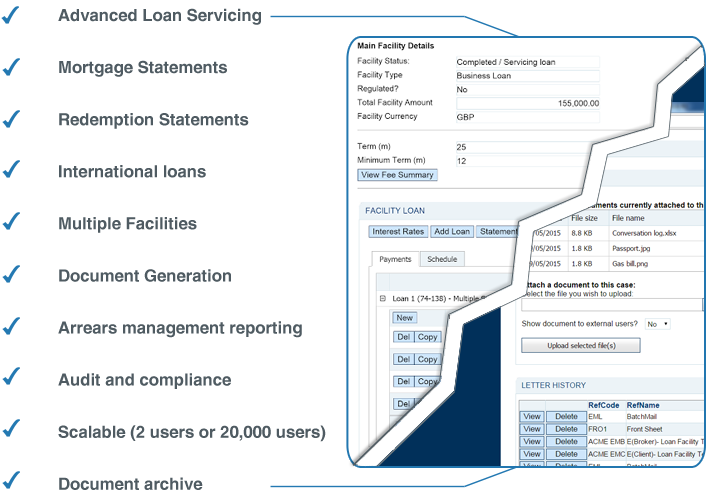Open the Show document to external users dropdown

coord(657,324)
